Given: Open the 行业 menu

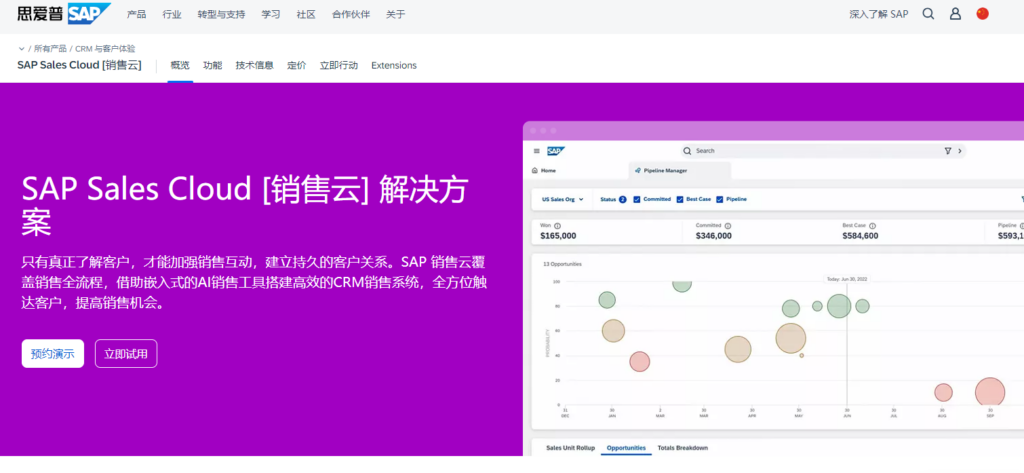Looking at the screenshot, I should point(172,14).
